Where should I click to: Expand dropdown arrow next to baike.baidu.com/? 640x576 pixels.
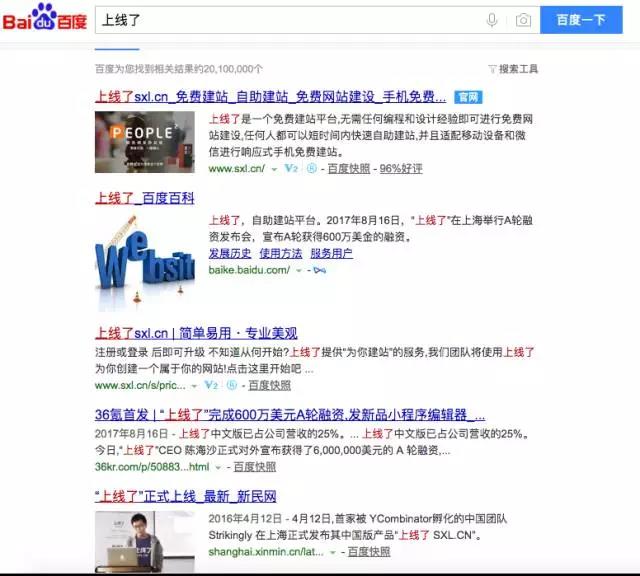point(299,271)
